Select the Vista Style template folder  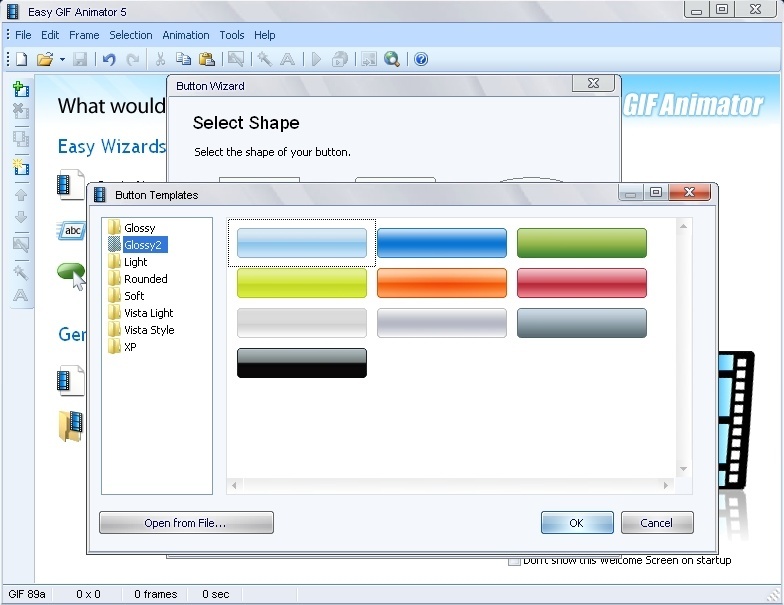click(x=141, y=330)
